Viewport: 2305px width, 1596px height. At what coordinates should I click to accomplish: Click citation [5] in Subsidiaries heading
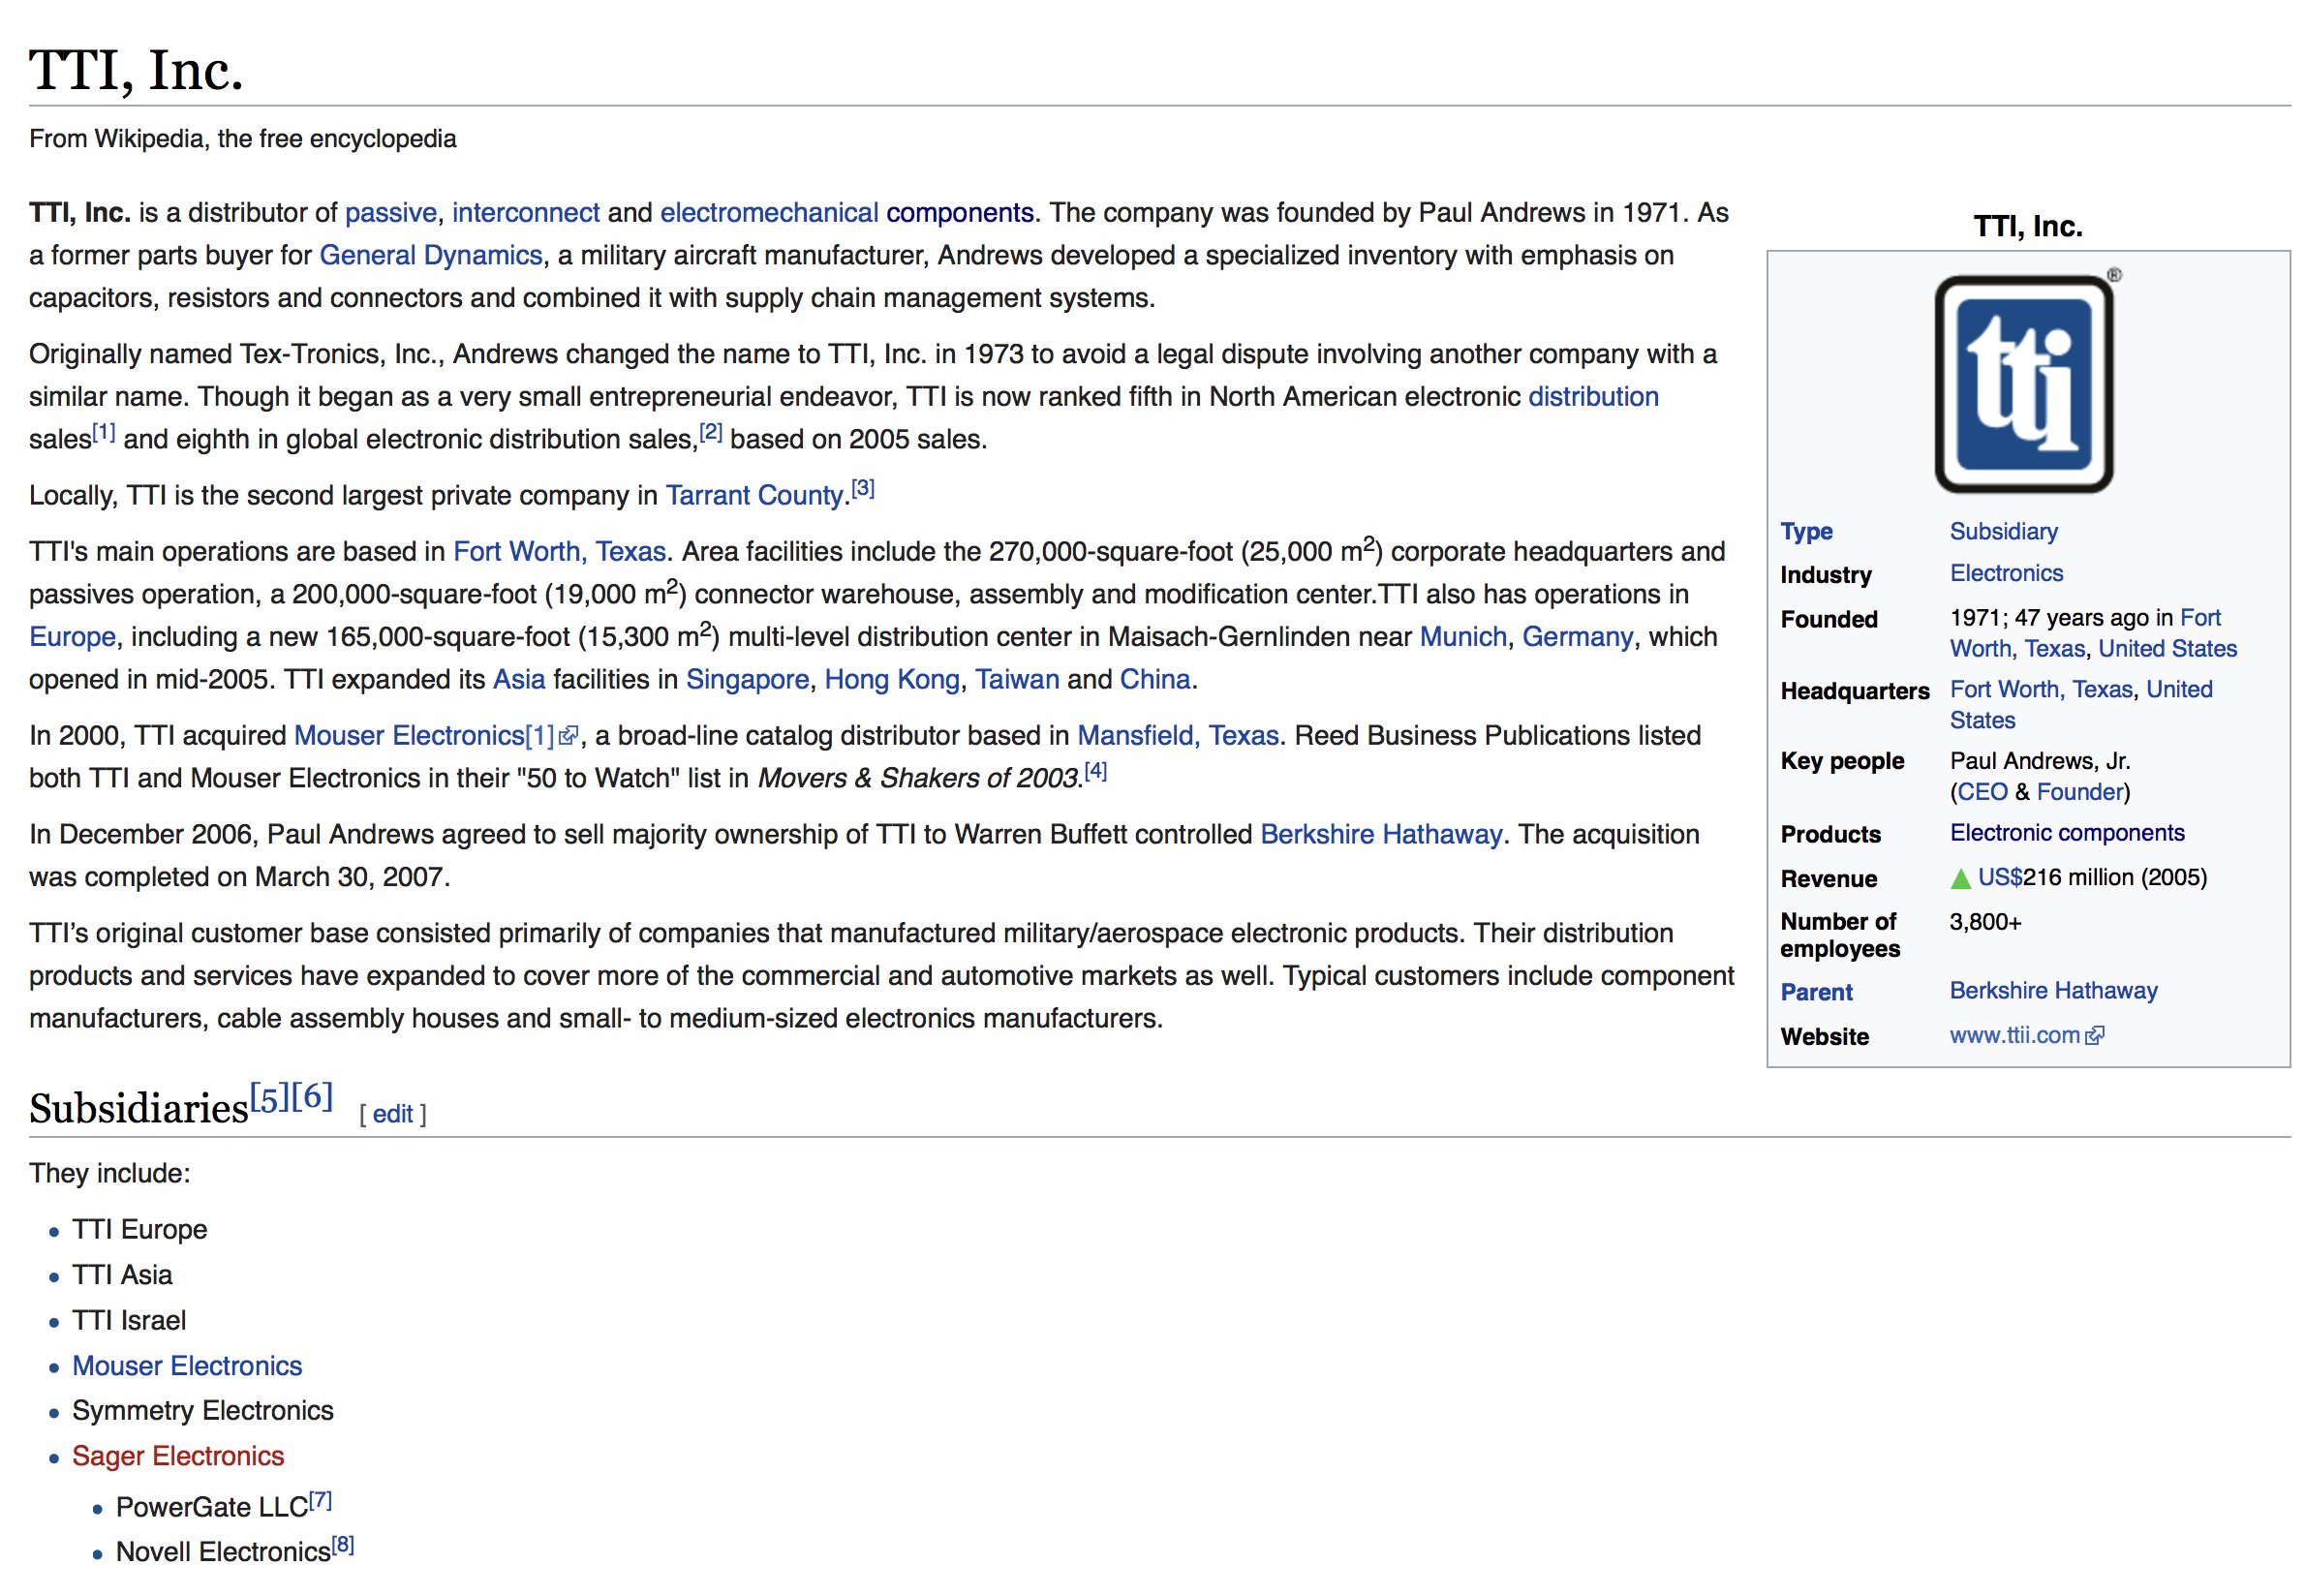(270, 1097)
